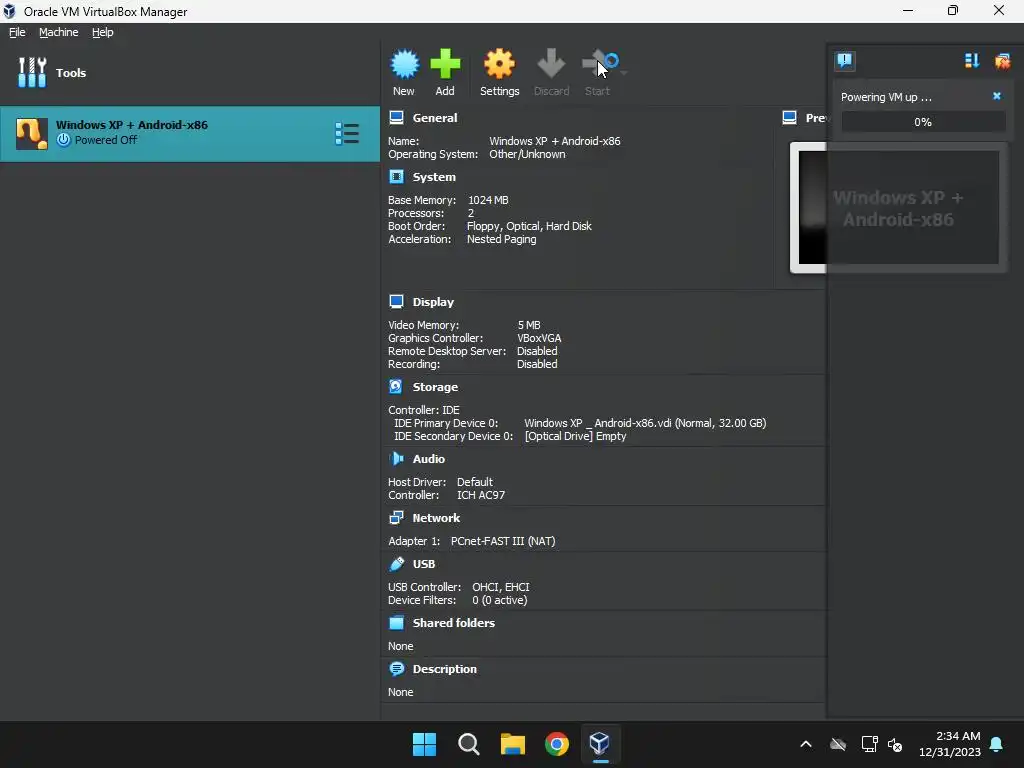This screenshot has width=1024, height=768.
Task: Open the taskbar clock and date
Action: click(x=950, y=744)
